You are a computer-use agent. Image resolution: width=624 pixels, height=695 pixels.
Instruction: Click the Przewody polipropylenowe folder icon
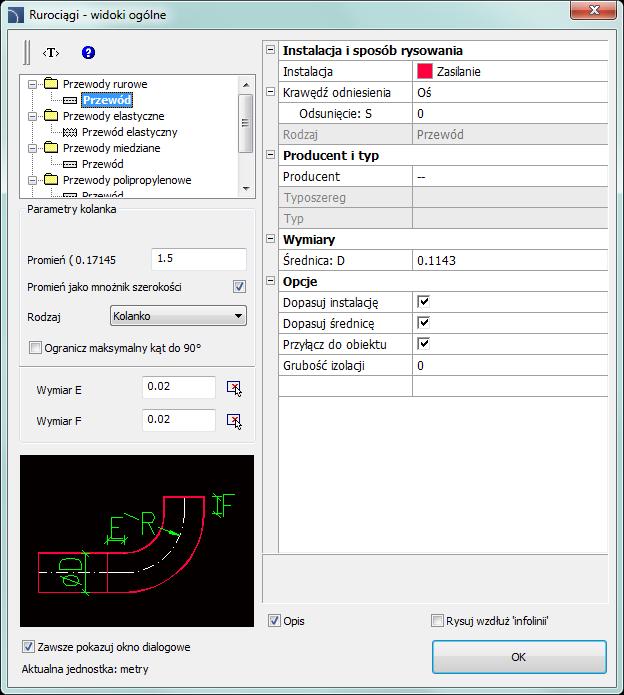51,180
